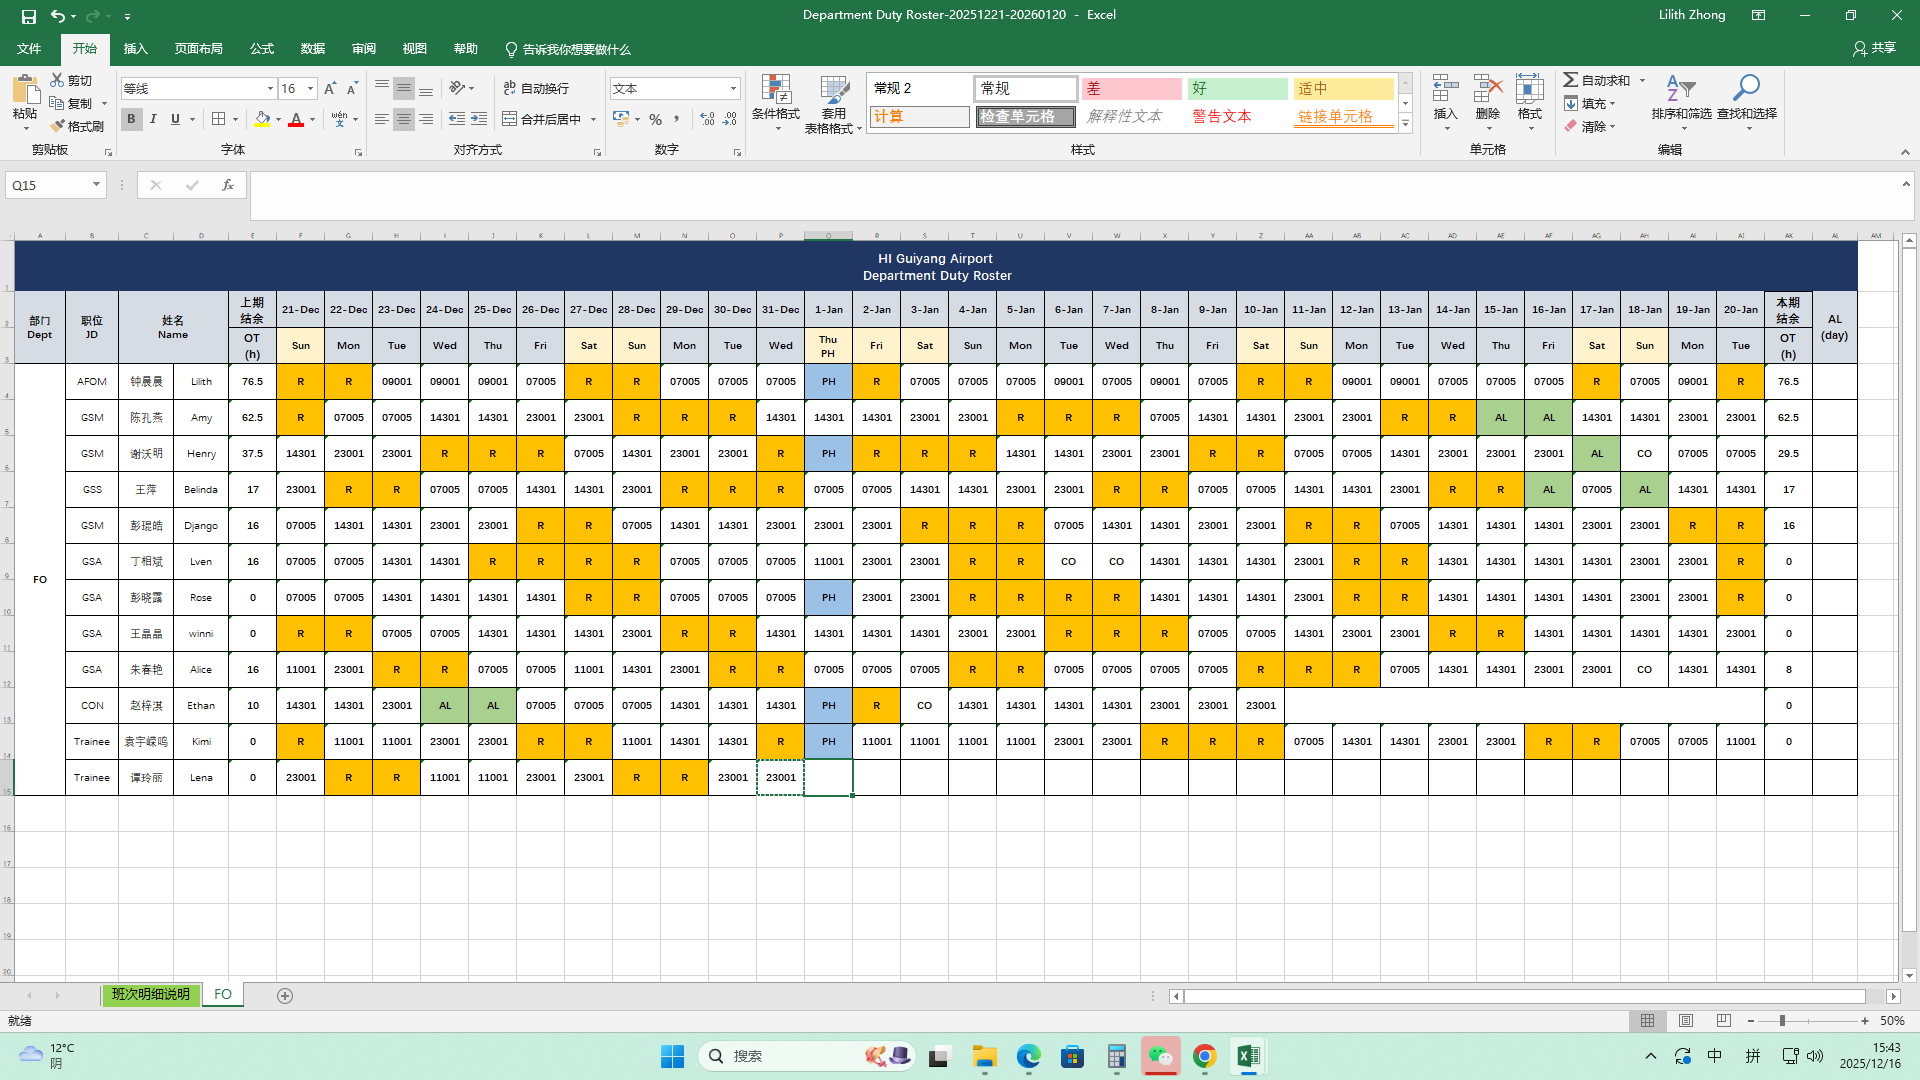Click the Format Painter brush icon
The height and width of the screenshot is (1080, 1920).
58,126
